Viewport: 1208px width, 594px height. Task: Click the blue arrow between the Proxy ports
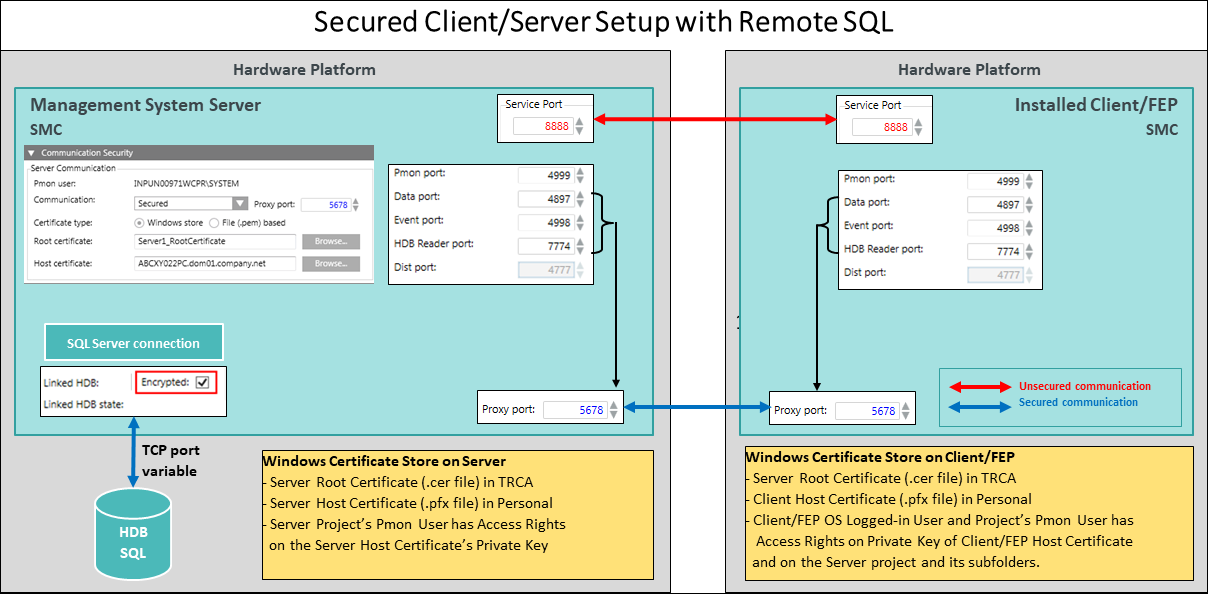point(695,407)
